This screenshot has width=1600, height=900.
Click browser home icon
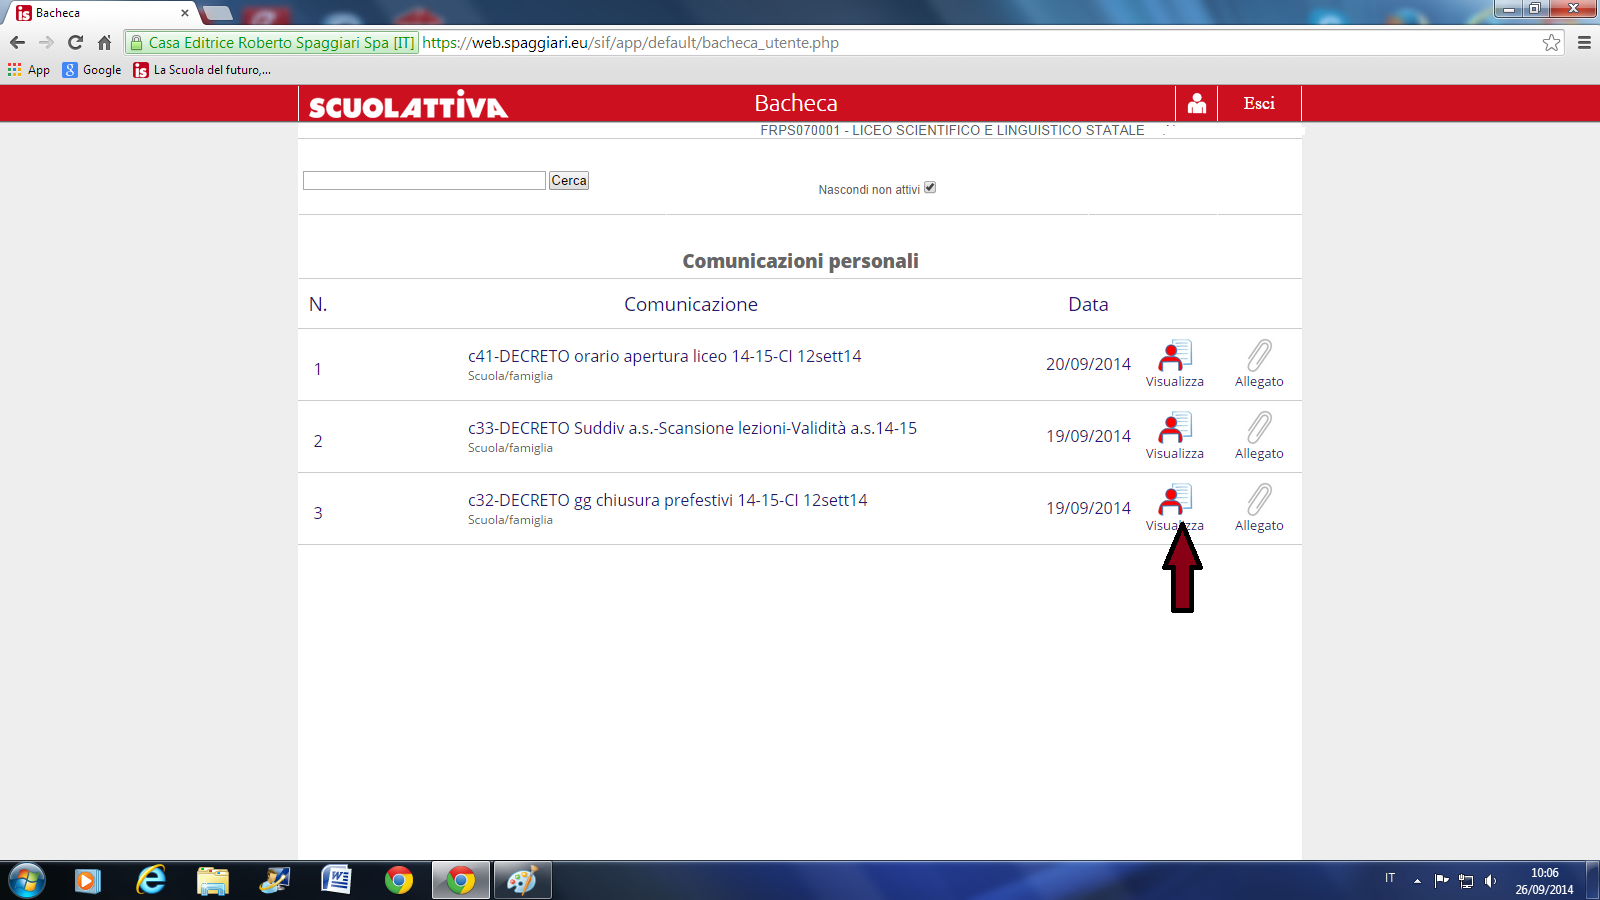pyautogui.click(x=105, y=43)
